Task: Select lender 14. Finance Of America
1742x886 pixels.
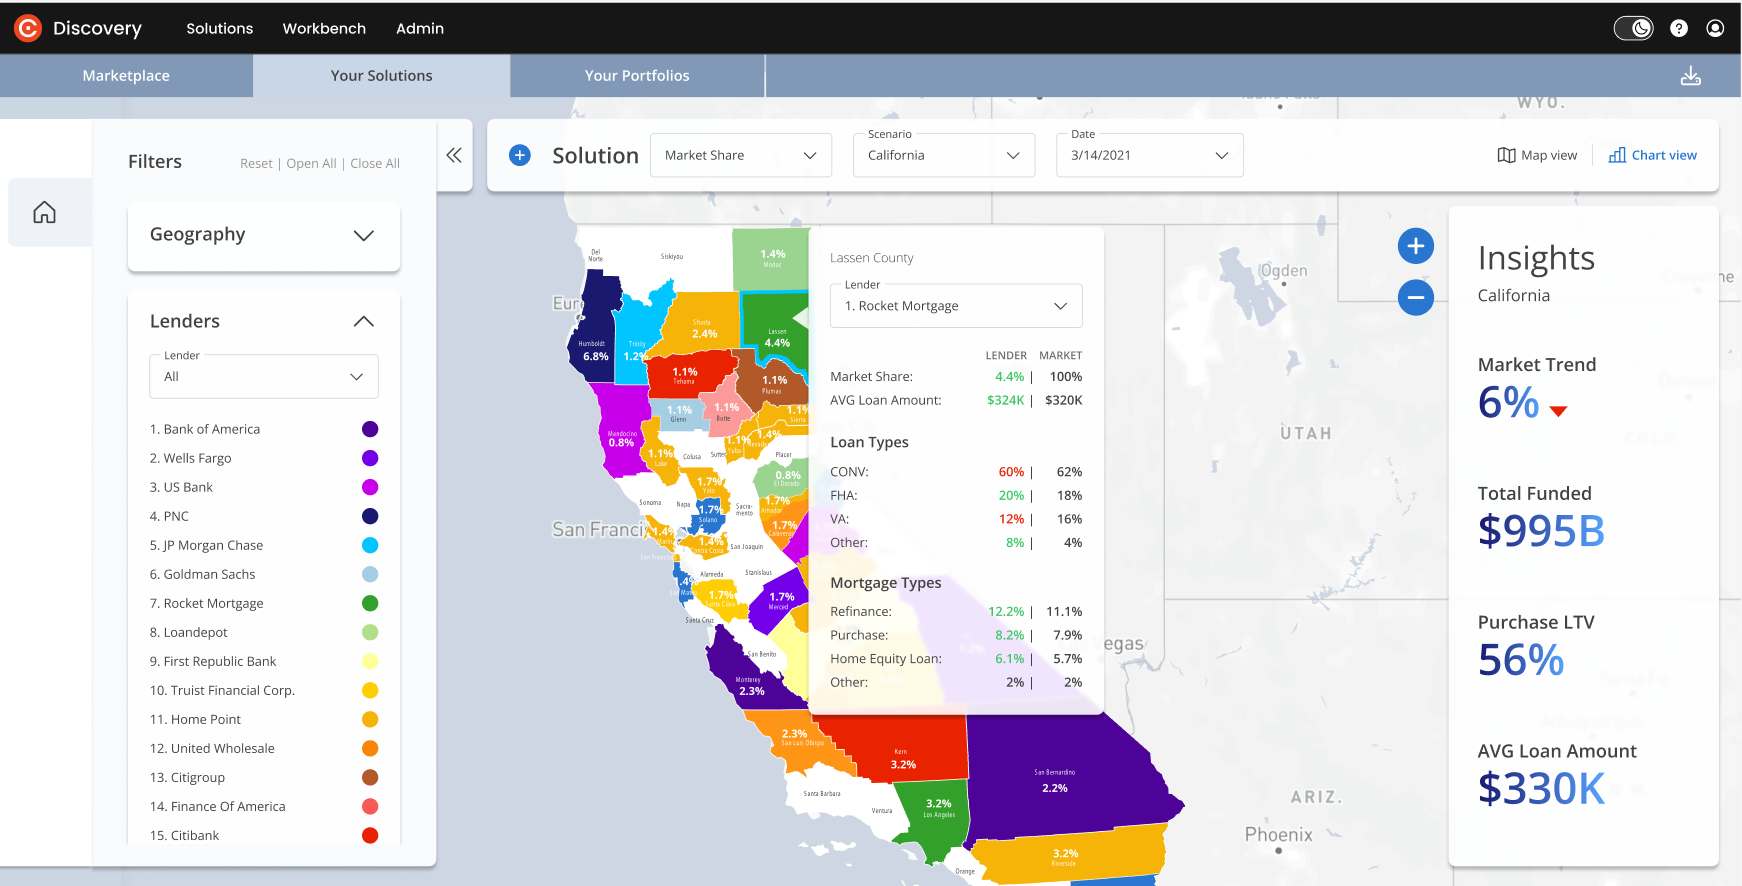Action: click(217, 806)
